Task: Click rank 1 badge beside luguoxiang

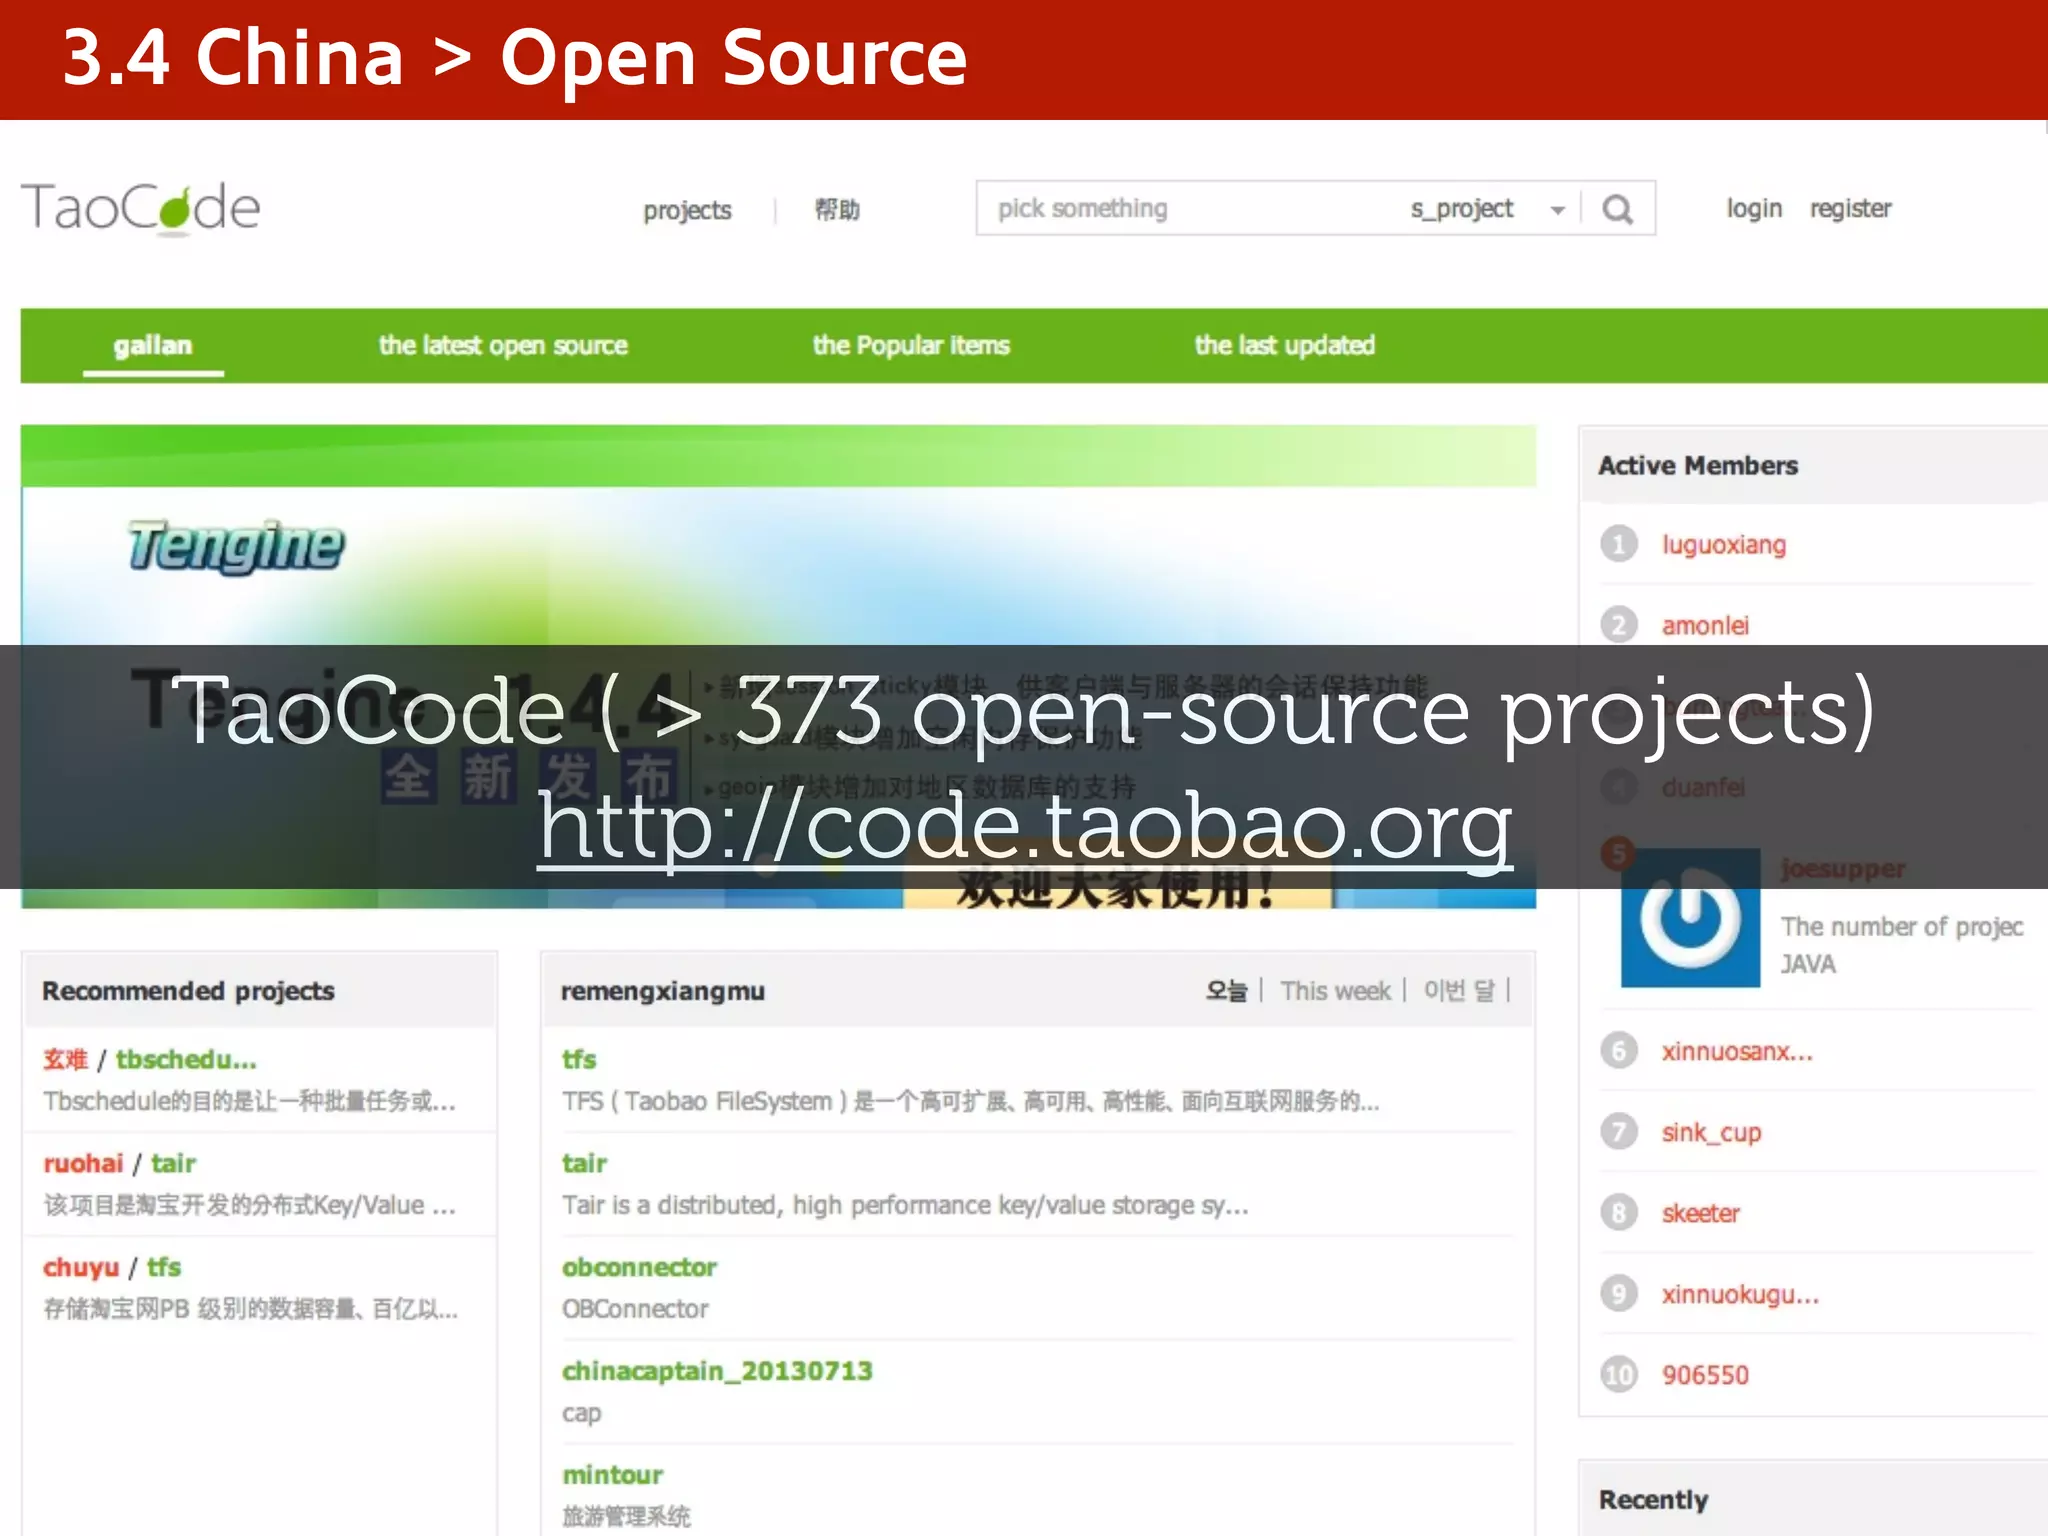Action: 1618,544
